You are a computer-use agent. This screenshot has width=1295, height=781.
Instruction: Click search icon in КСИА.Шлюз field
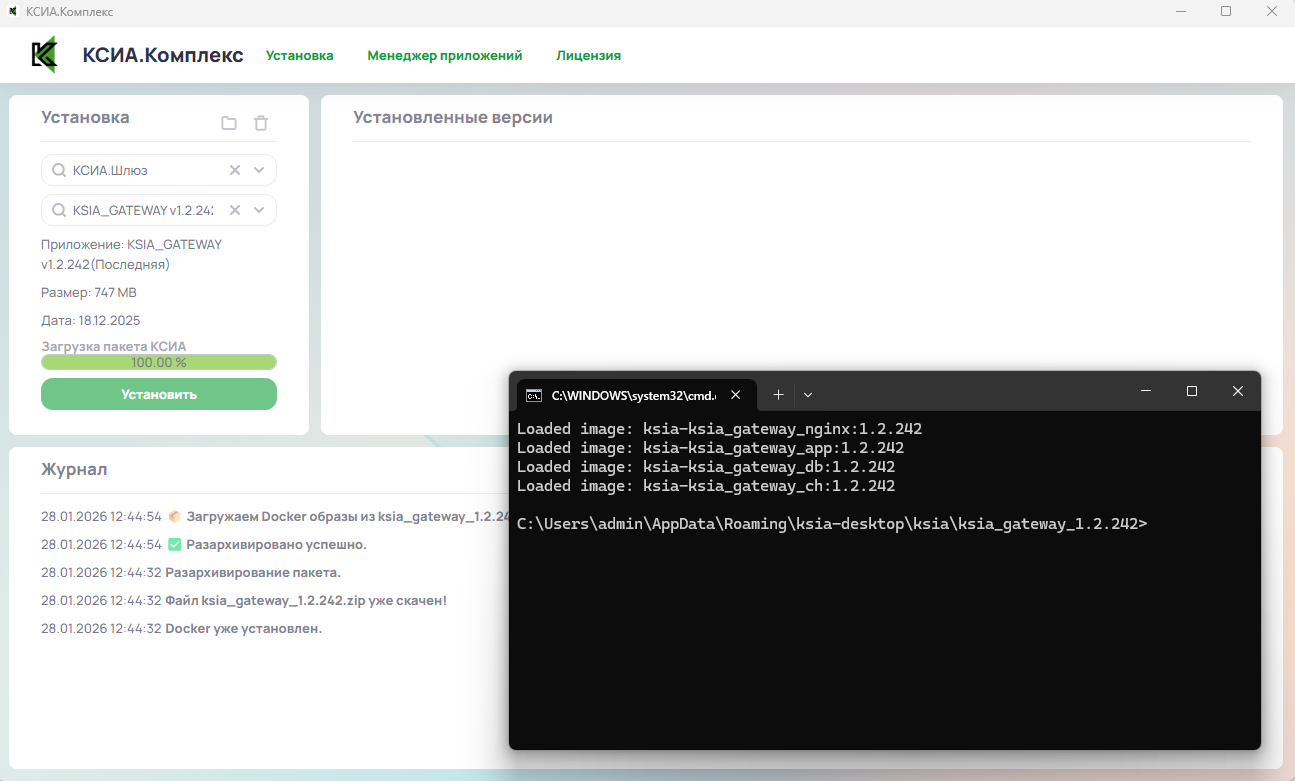(x=59, y=170)
